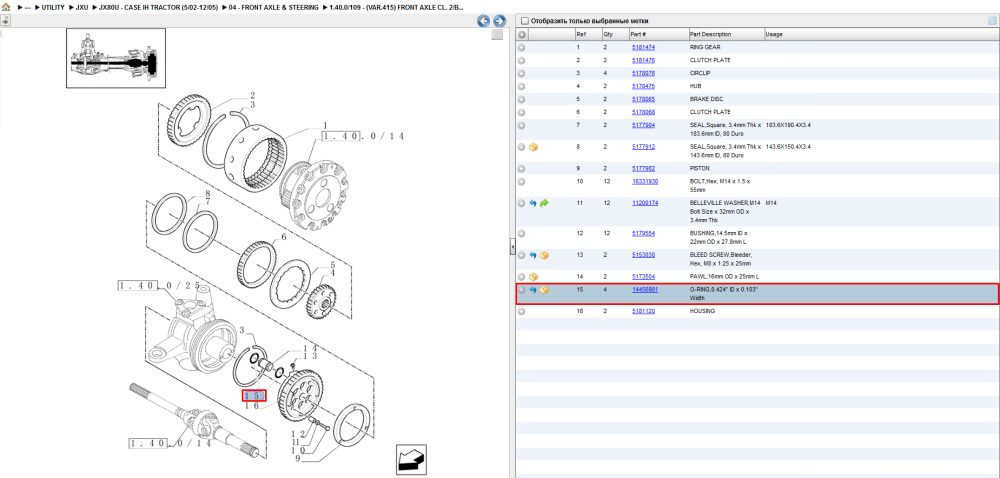This screenshot has height=478, width=1000.
Task: Click callout number 9 in the diagram
Action: (x=300, y=460)
